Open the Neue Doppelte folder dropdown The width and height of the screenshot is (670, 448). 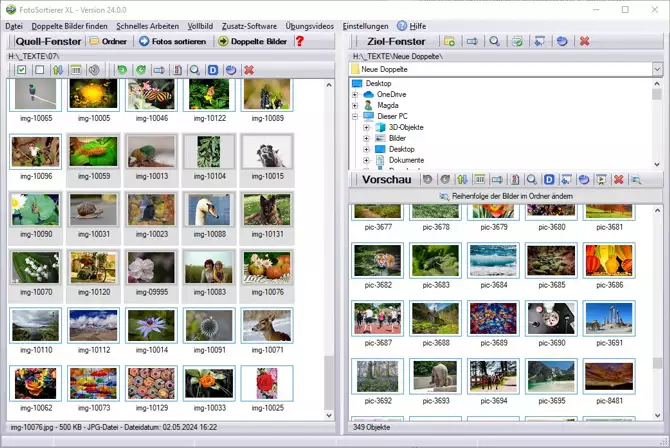point(656,70)
